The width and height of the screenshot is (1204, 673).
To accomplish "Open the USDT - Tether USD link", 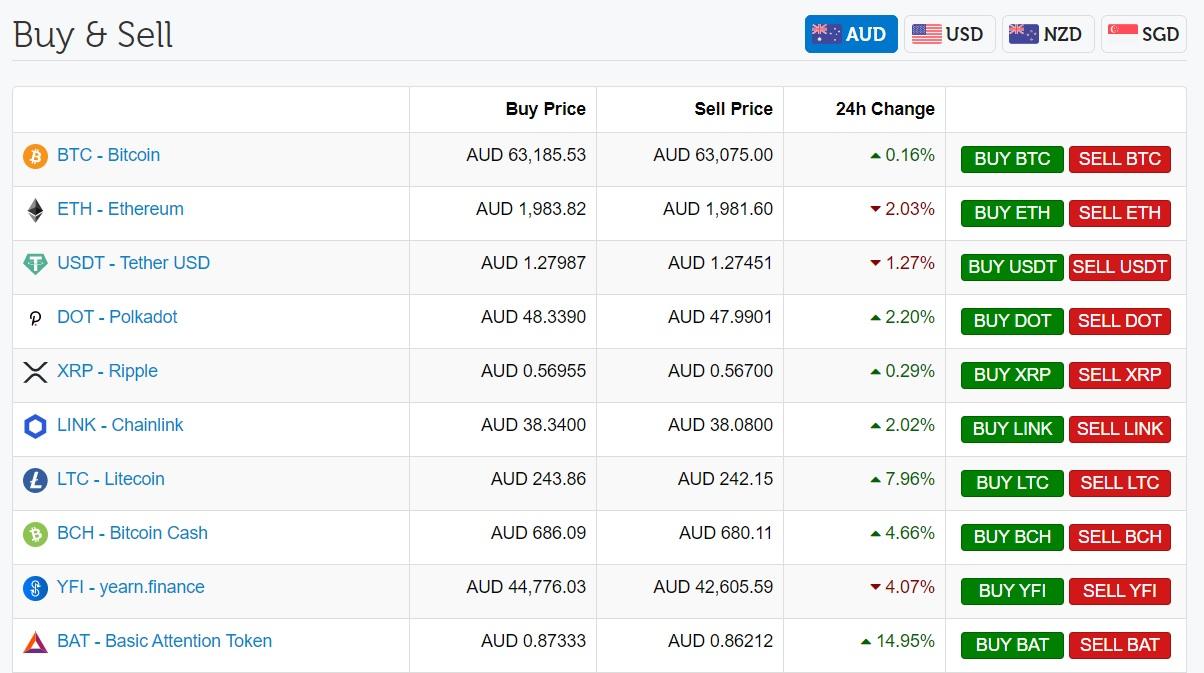I will click(133, 263).
